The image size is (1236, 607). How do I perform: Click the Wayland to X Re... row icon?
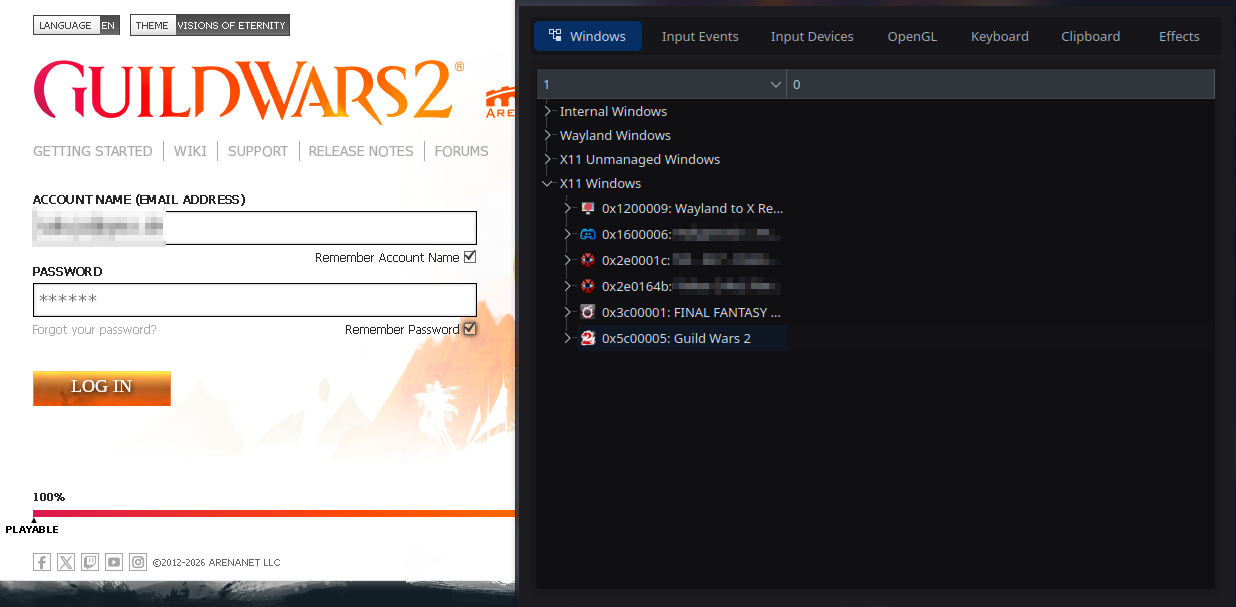point(588,208)
